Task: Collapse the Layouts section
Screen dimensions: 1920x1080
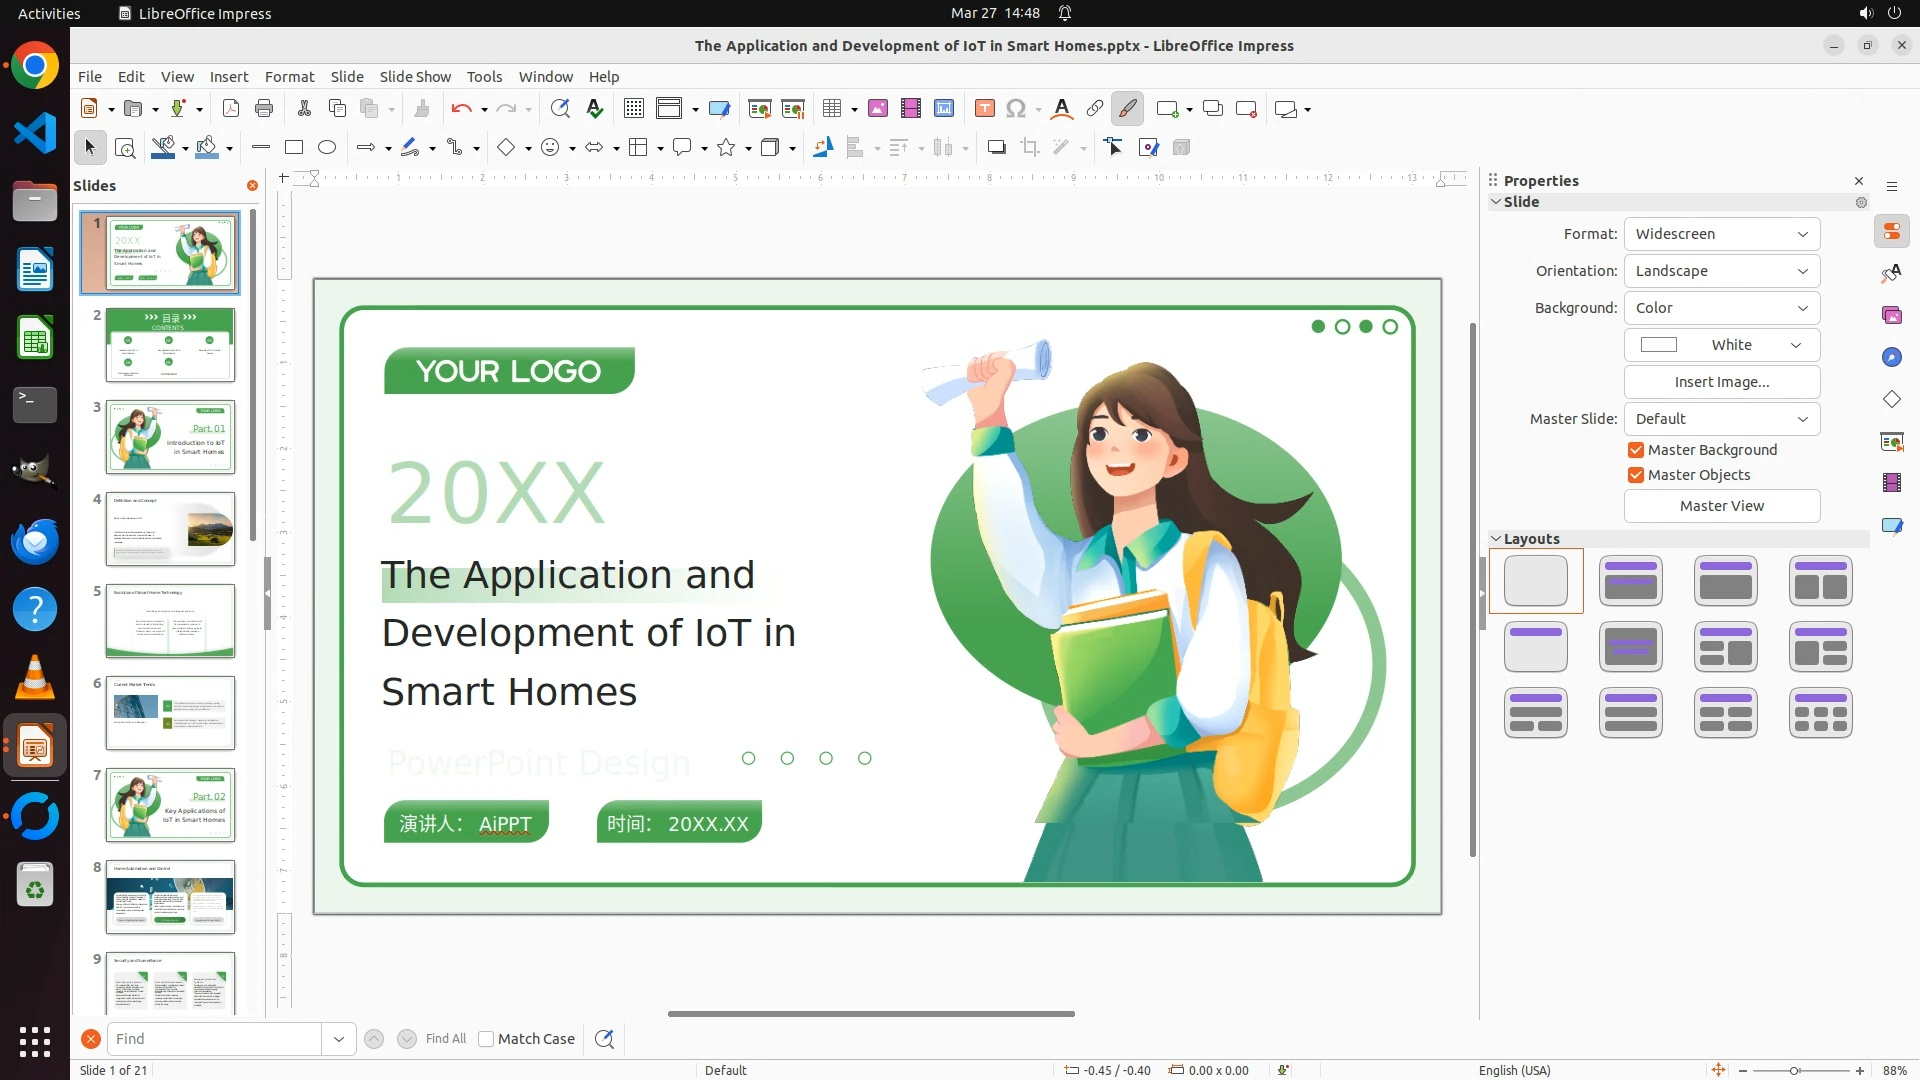Action: pyautogui.click(x=1497, y=539)
